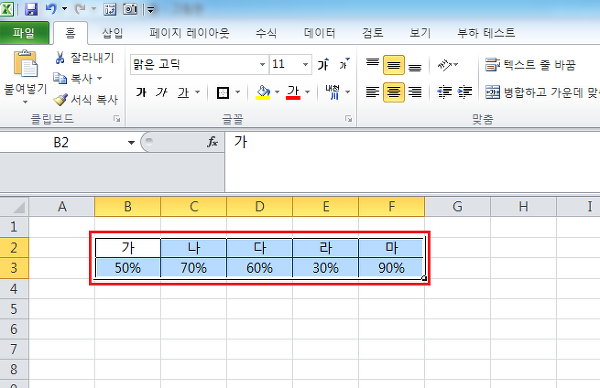Toggle middle vertical alignment
The width and height of the screenshot is (600, 388).
click(394, 65)
